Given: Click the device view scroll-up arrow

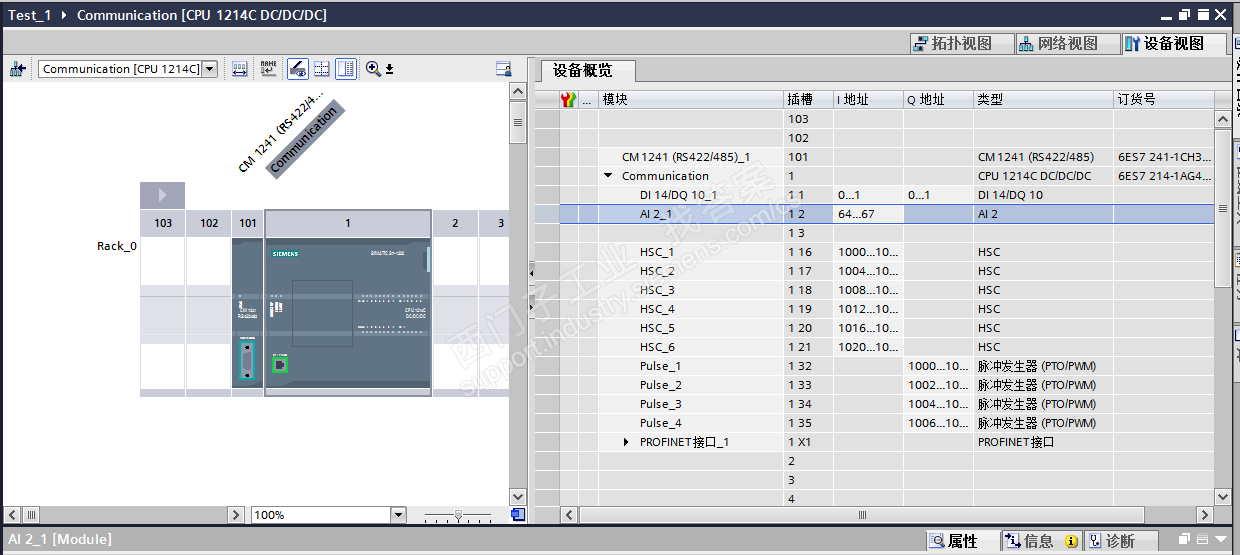Looking at the screenshot, I should point(518,91).
